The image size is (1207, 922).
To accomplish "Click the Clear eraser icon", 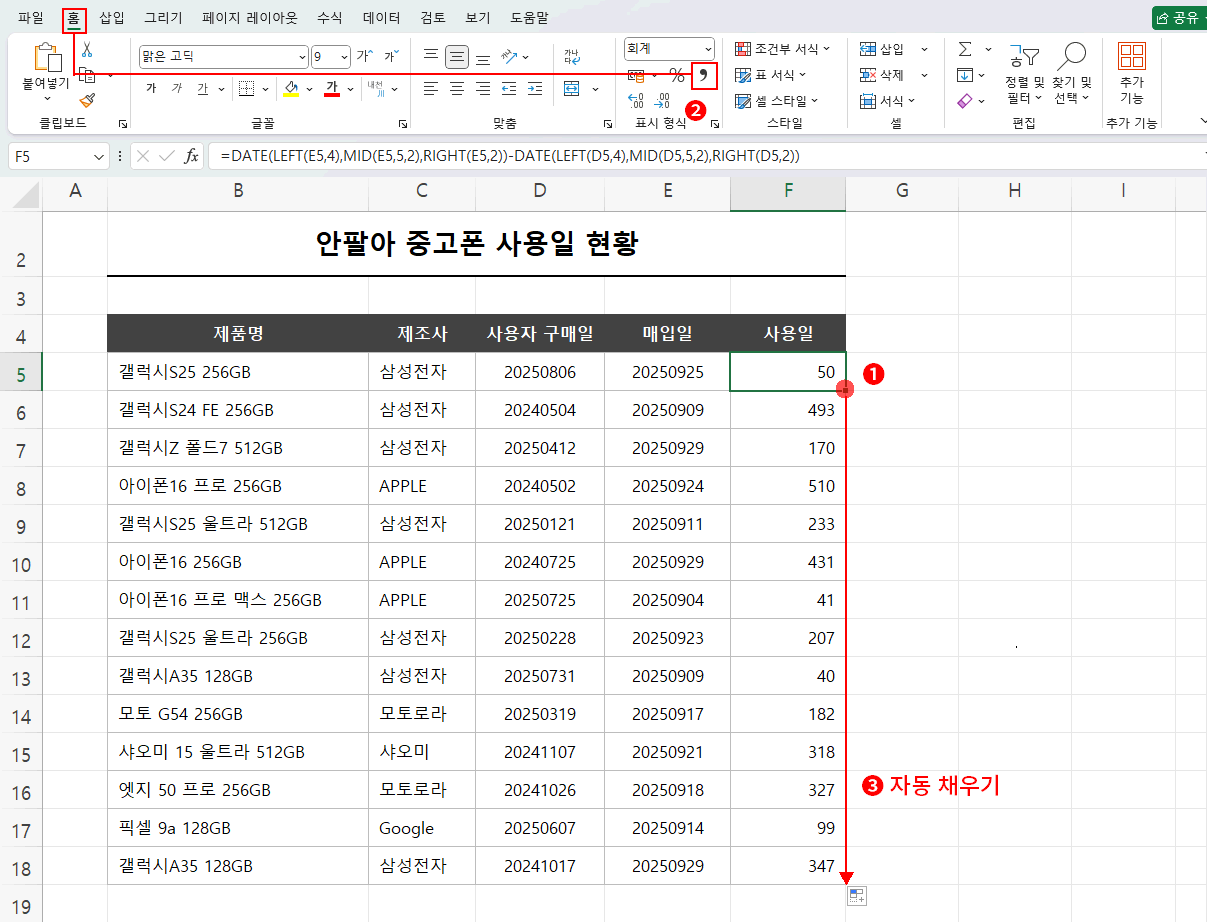I will [x=965, y=101].
